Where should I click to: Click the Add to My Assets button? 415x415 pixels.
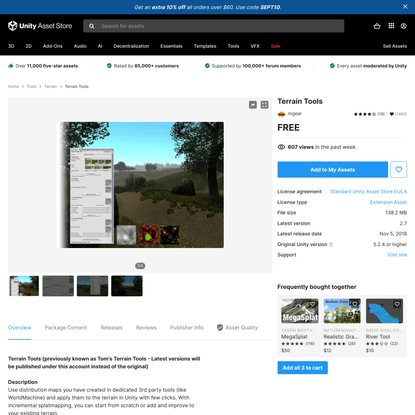[x=333, y=170]
